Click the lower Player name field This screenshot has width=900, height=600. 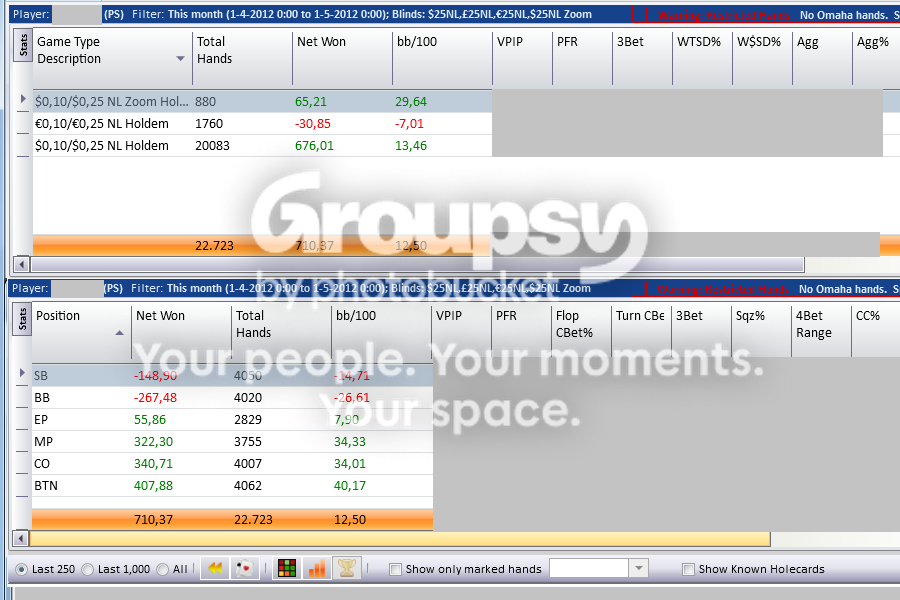click(76, 288)
